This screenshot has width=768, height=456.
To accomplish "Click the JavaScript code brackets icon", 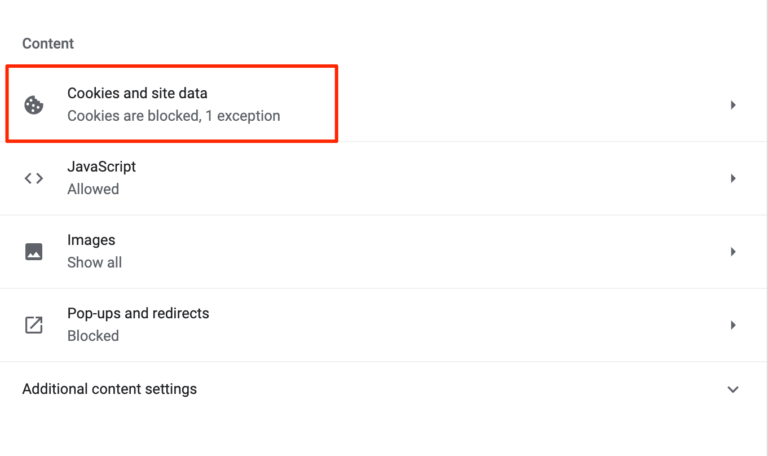I will pos(34,178).
